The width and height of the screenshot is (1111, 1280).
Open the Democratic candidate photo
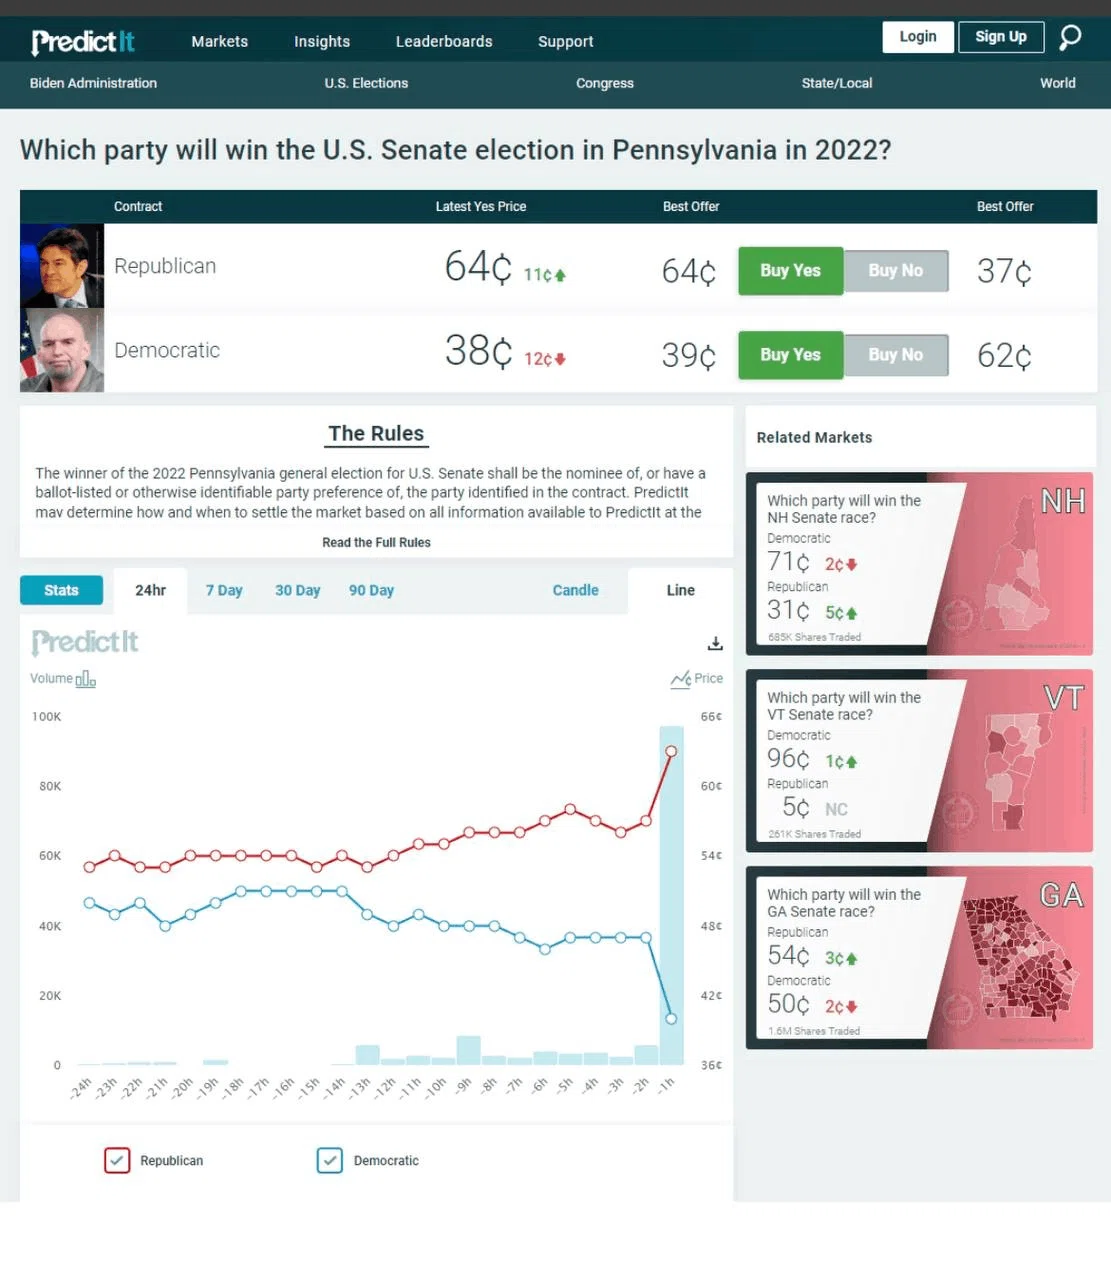[x=62, y=350]
